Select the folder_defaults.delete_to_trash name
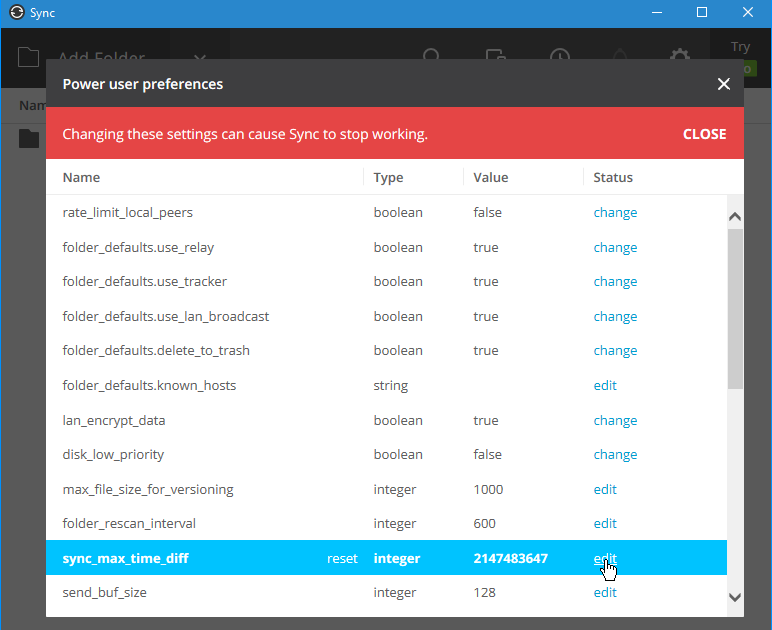This screenshot has height=630, width=772. (156, 350)
